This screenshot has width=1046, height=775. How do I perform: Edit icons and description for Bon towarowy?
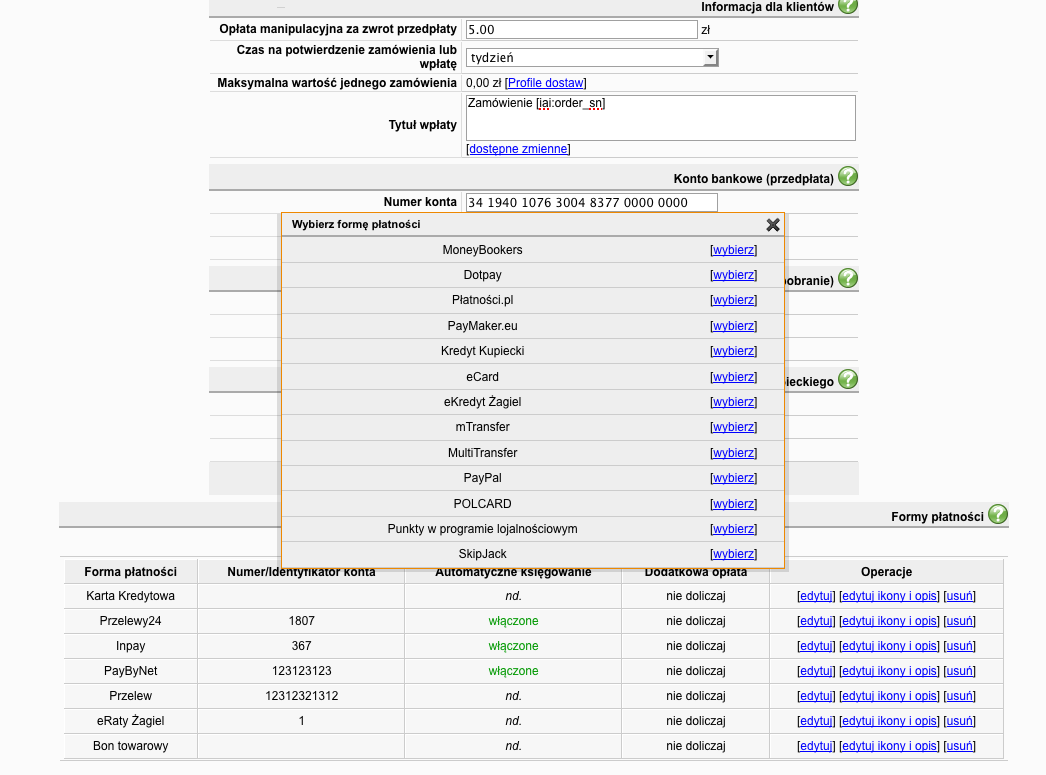(889, 746)
